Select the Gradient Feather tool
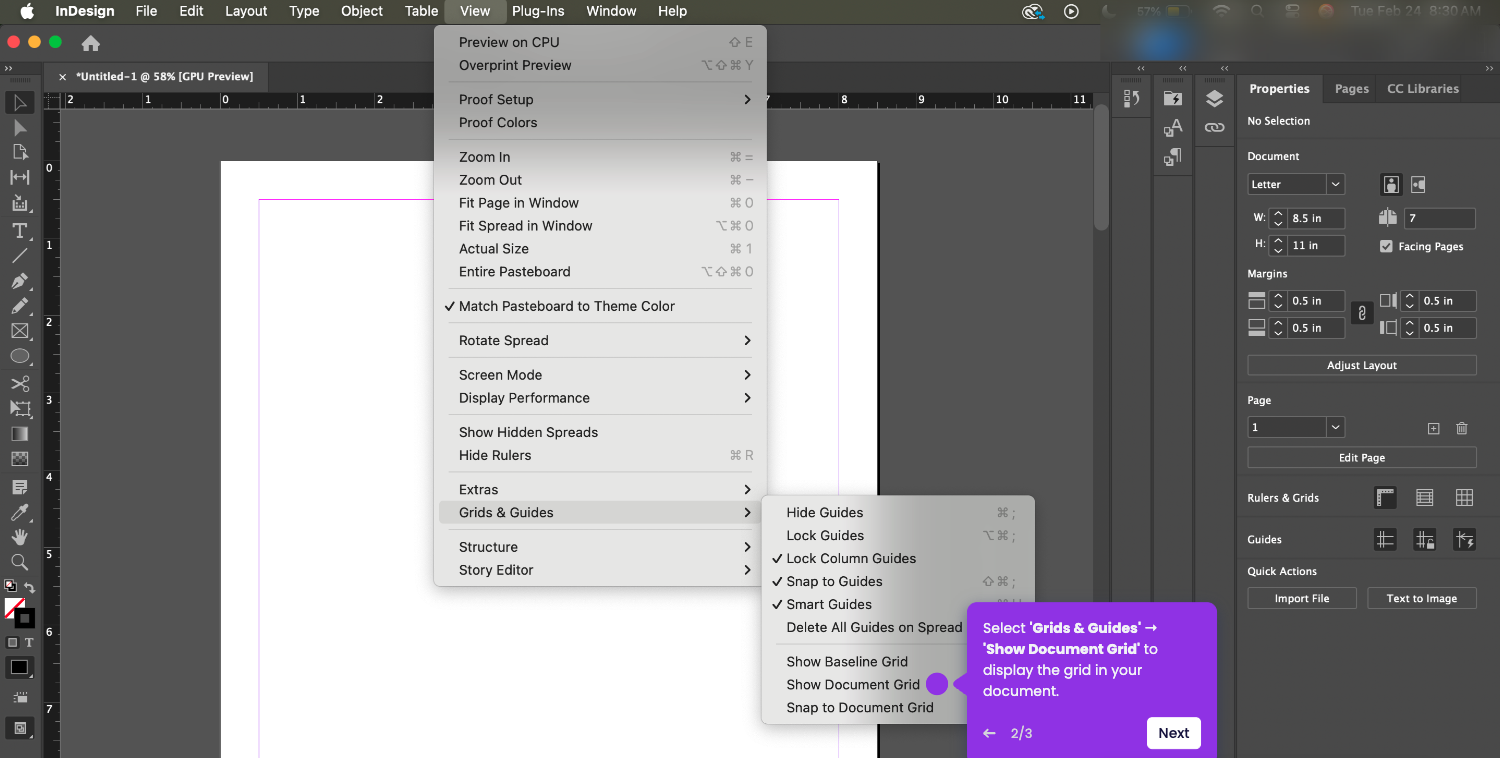The width and height of the screenshot is (1500, 758). point(19,459)
